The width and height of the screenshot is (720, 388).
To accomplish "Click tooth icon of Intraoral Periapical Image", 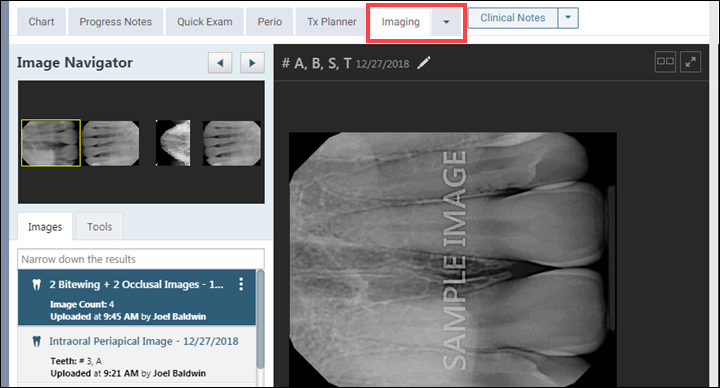I will 37,342.
